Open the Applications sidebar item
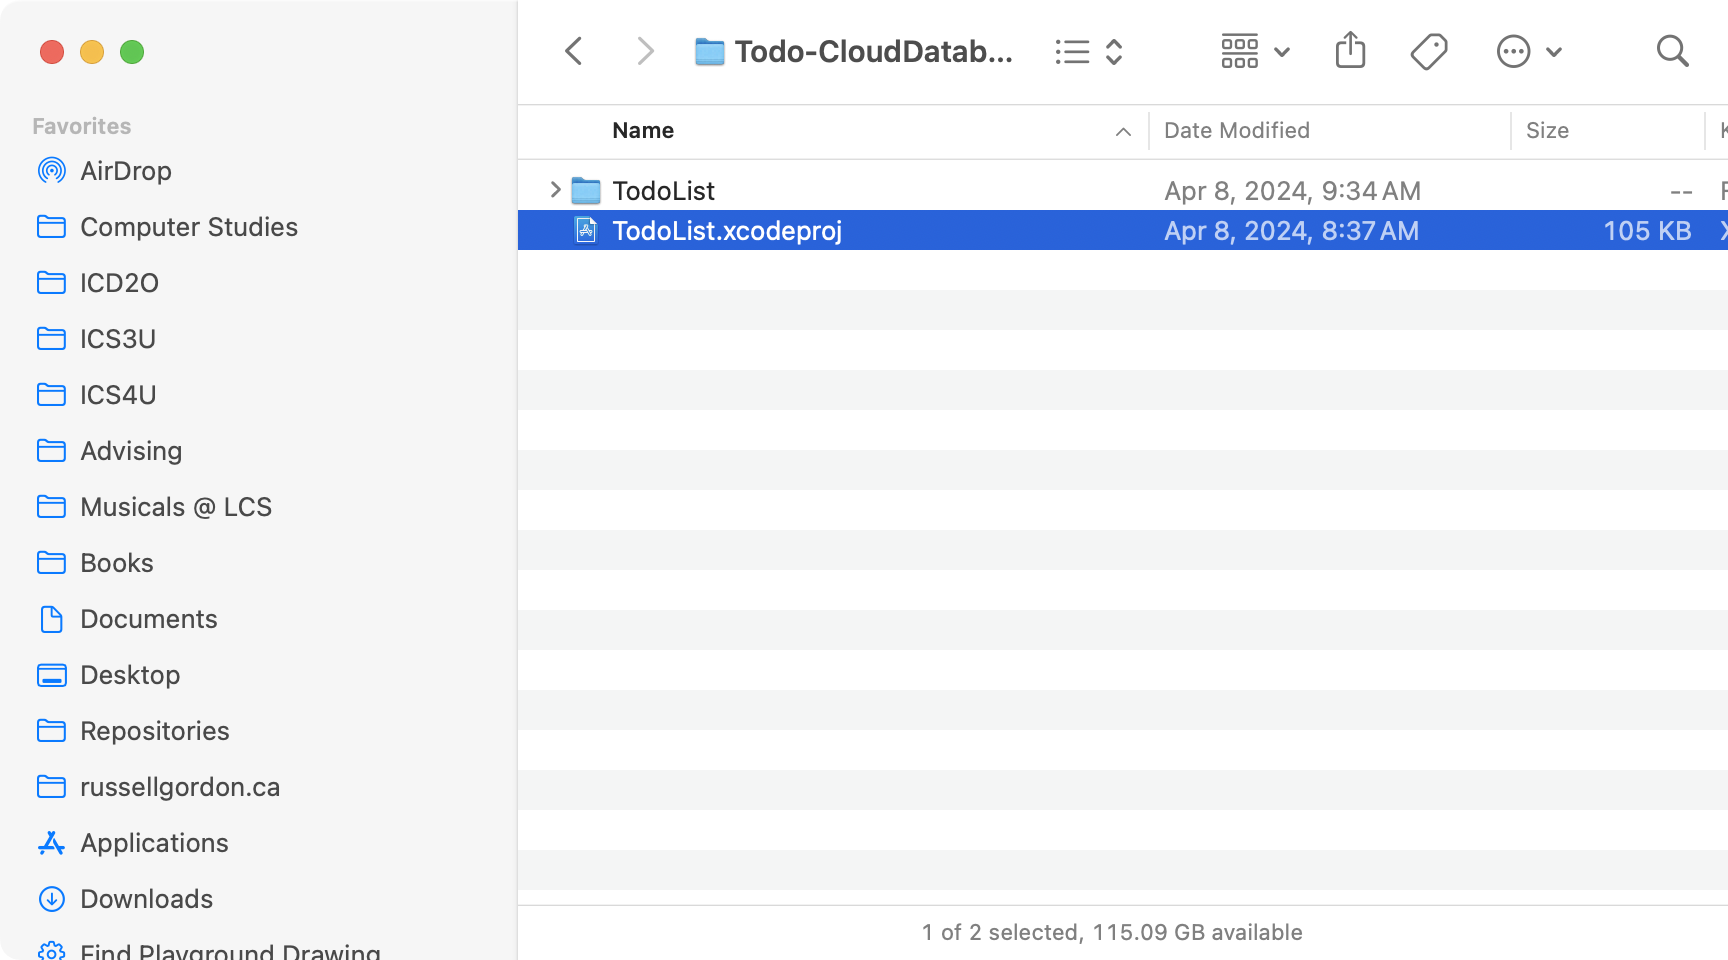This screenshot has width=1728, height=960. click(x=154, y=843)
